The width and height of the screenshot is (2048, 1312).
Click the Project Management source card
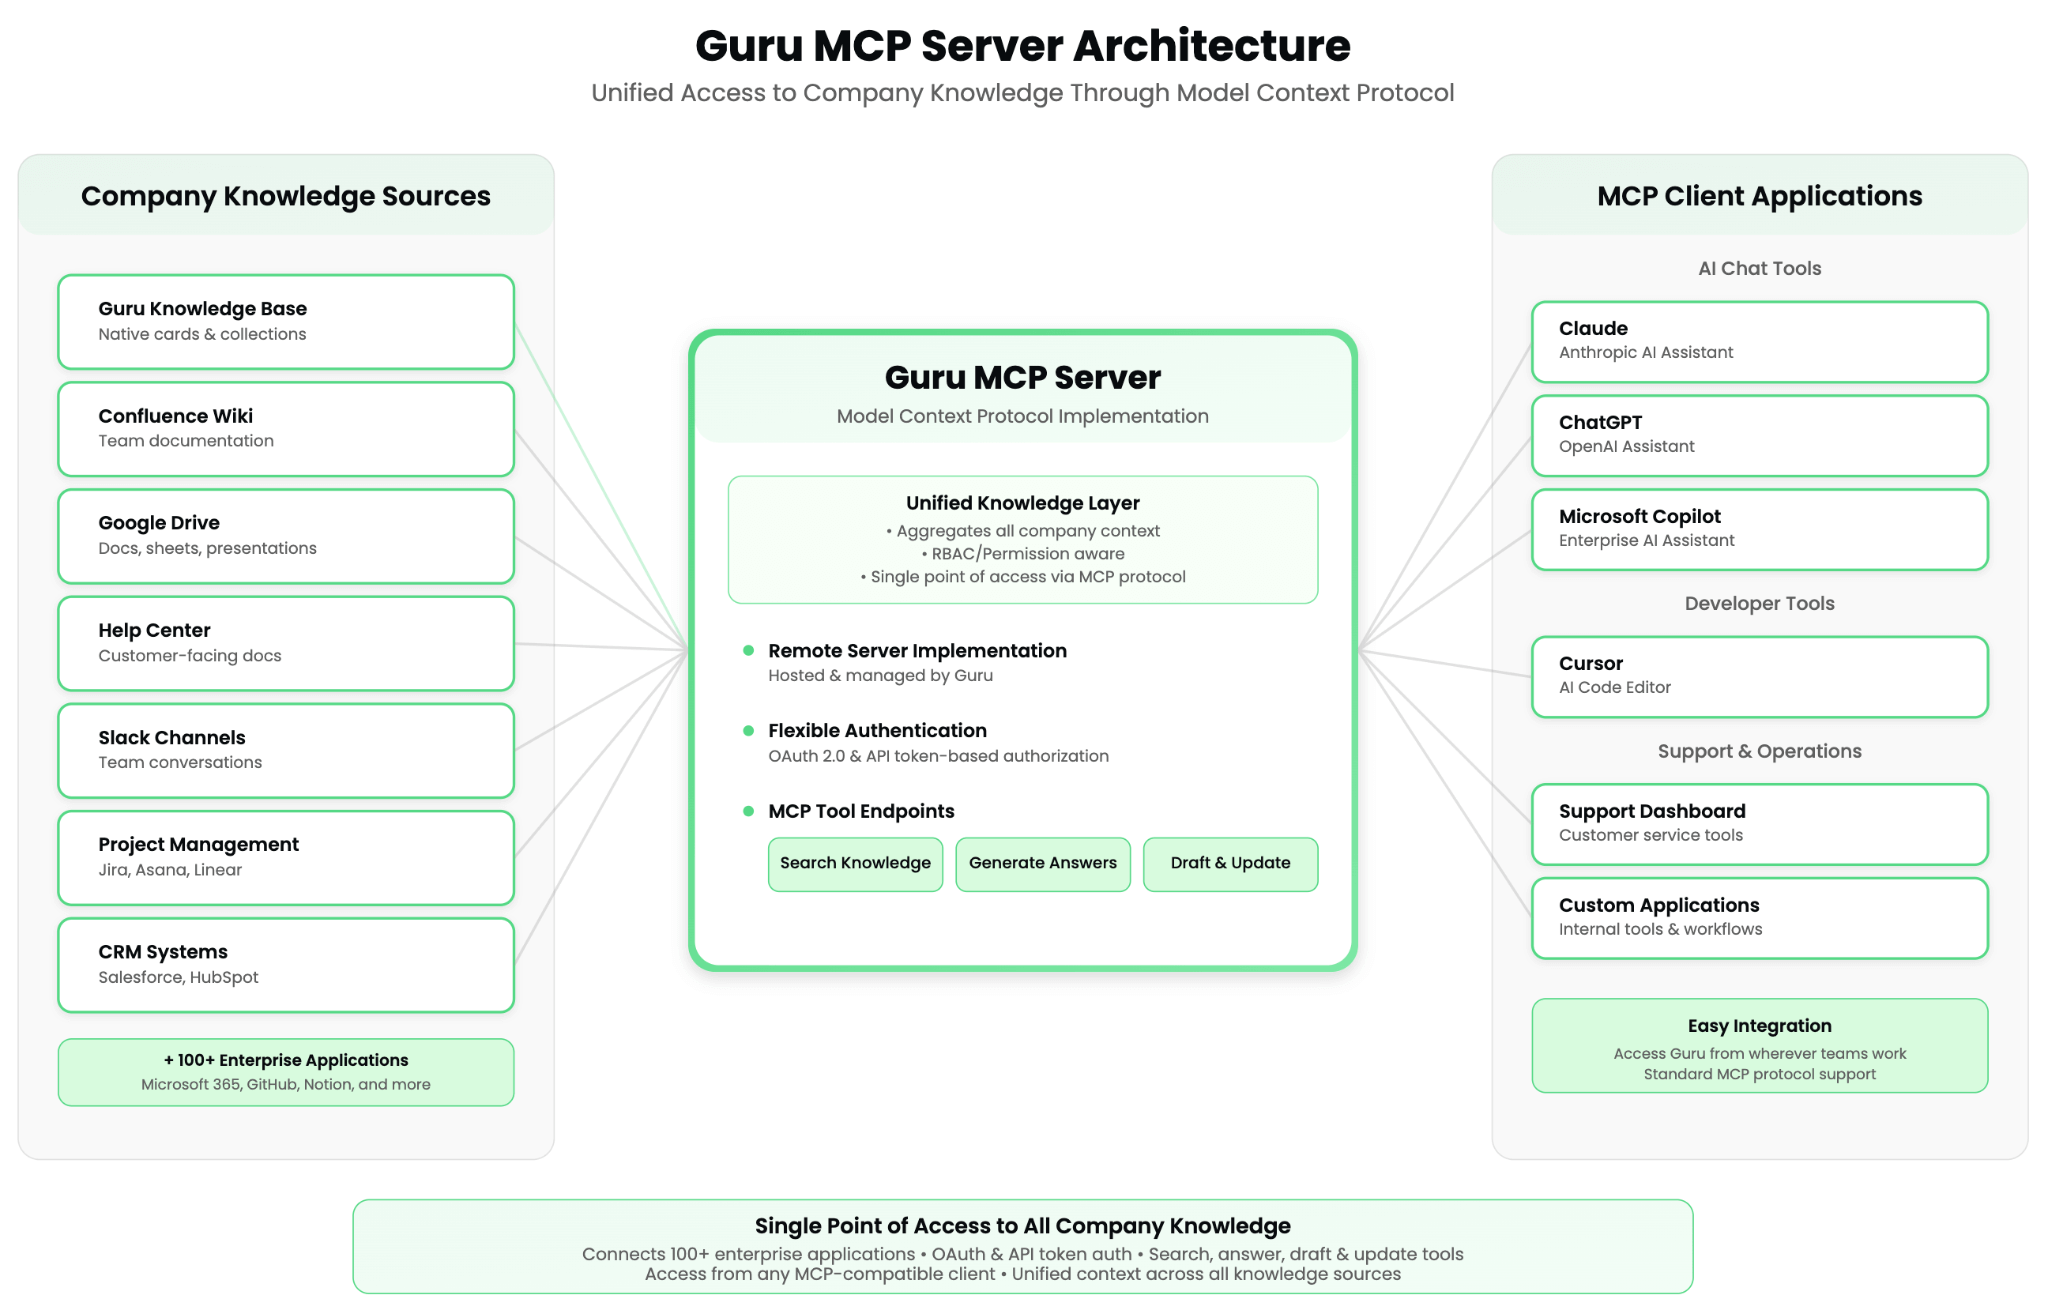pos(286,857)
